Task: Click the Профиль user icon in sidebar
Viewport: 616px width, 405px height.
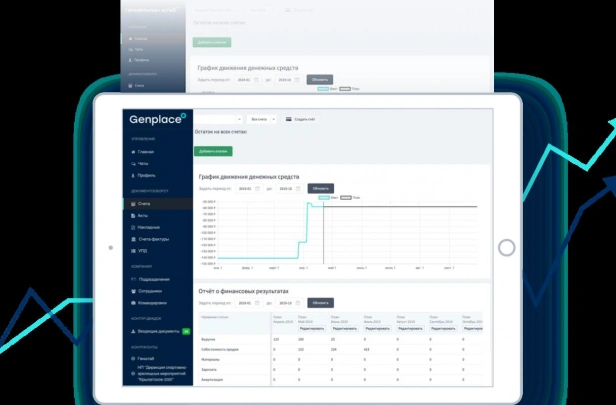Action: pos(133,175)
